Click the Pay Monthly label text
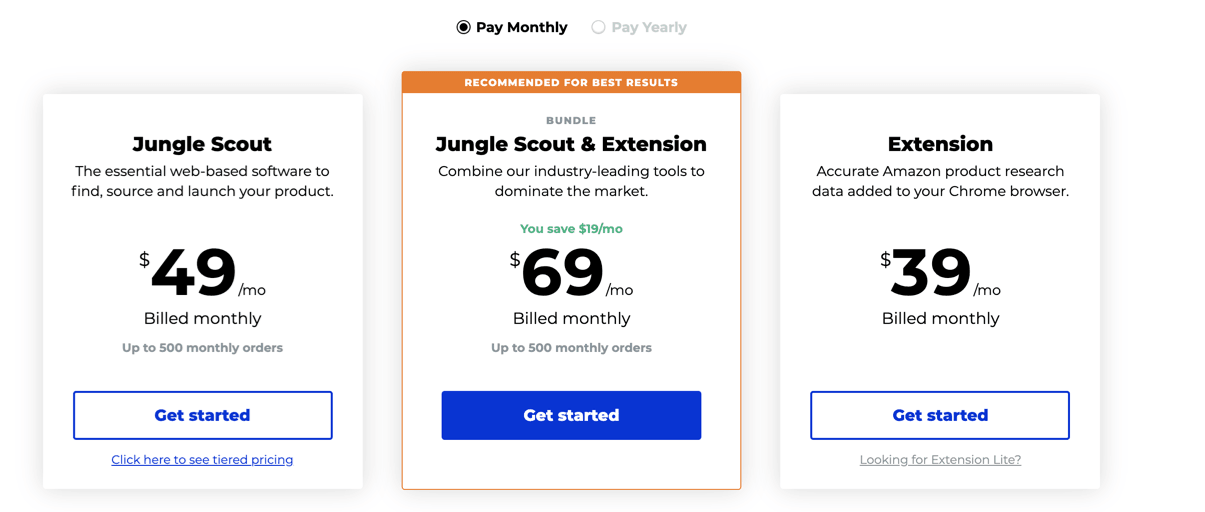Screen dimensions: 1205x512 pyautogui.click(x=522, y=27)
